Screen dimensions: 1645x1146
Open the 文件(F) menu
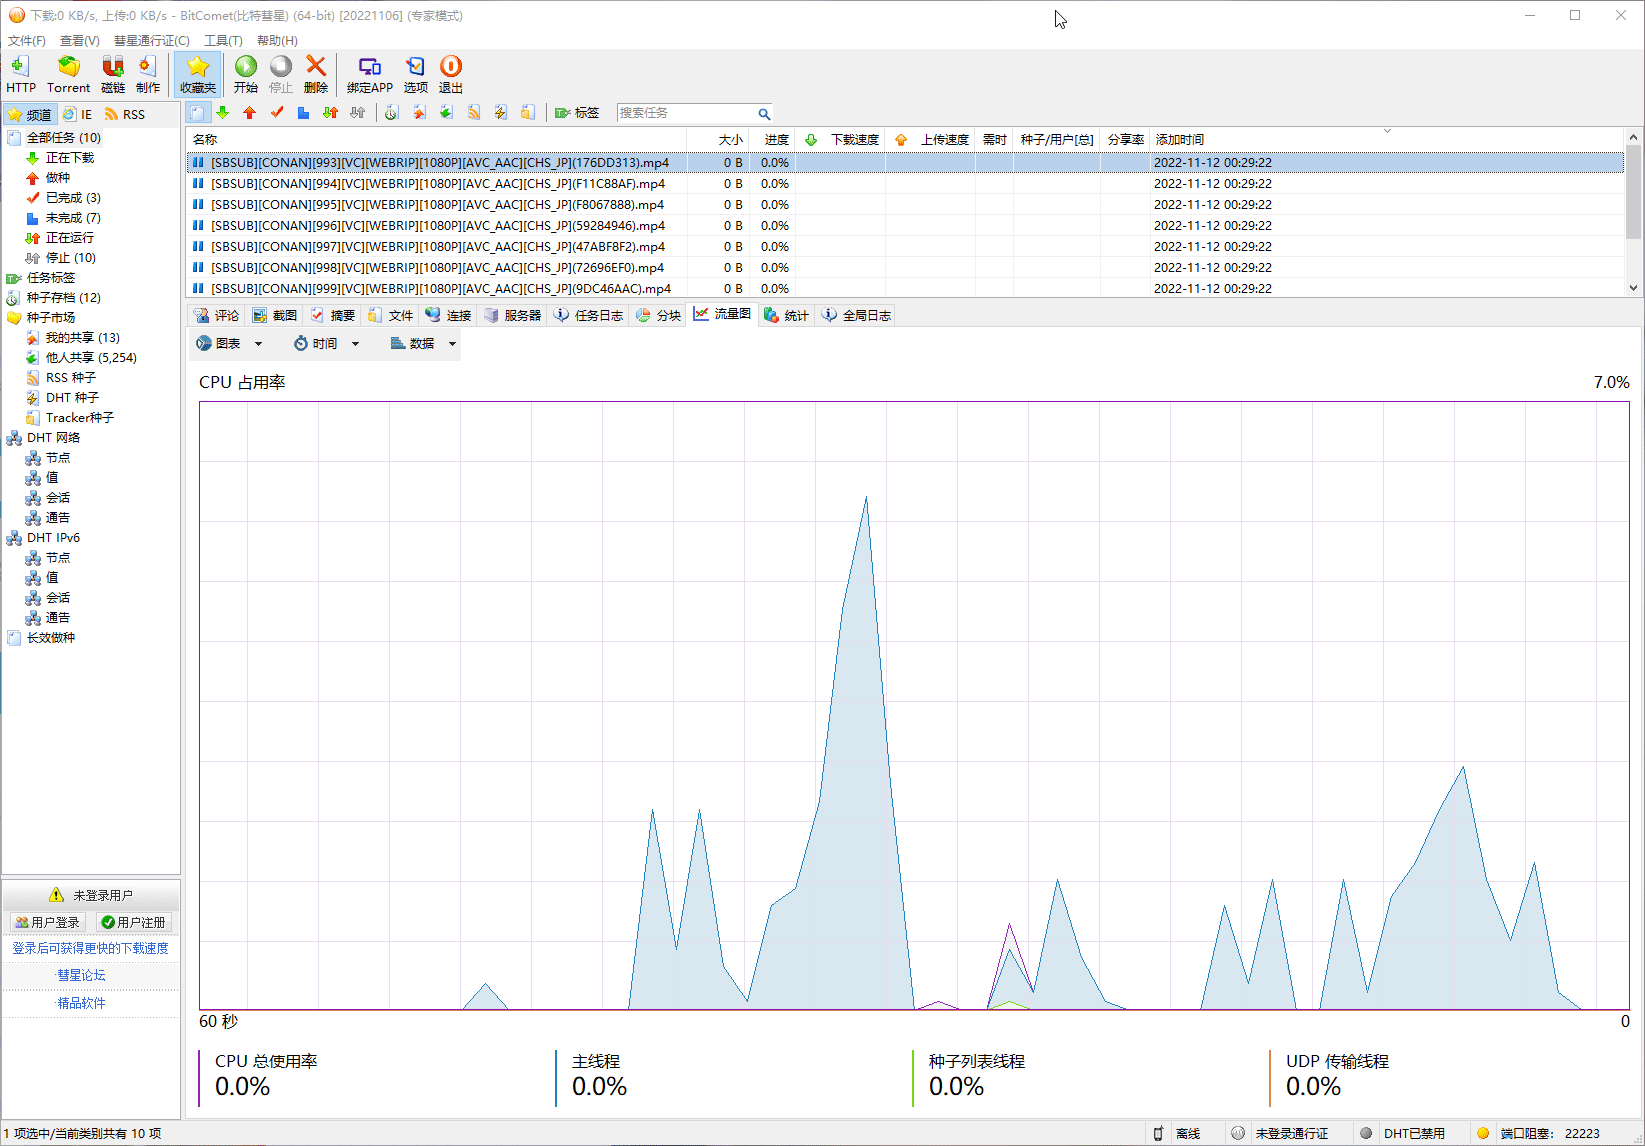[x=27, y=41]
